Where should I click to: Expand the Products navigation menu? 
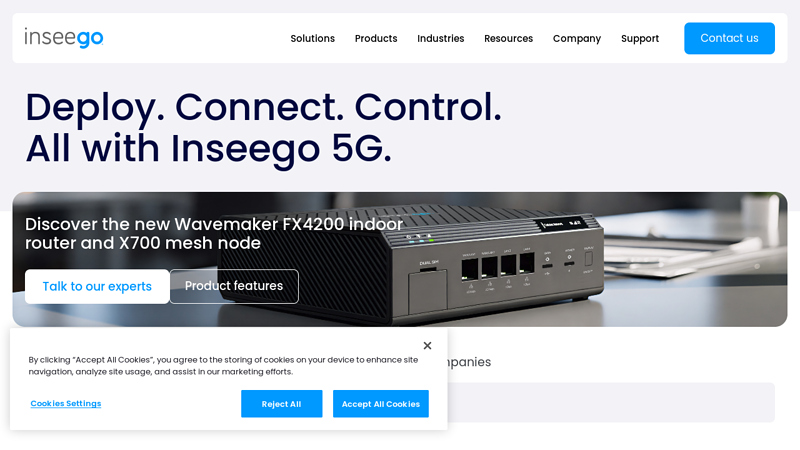coord(376,38)
